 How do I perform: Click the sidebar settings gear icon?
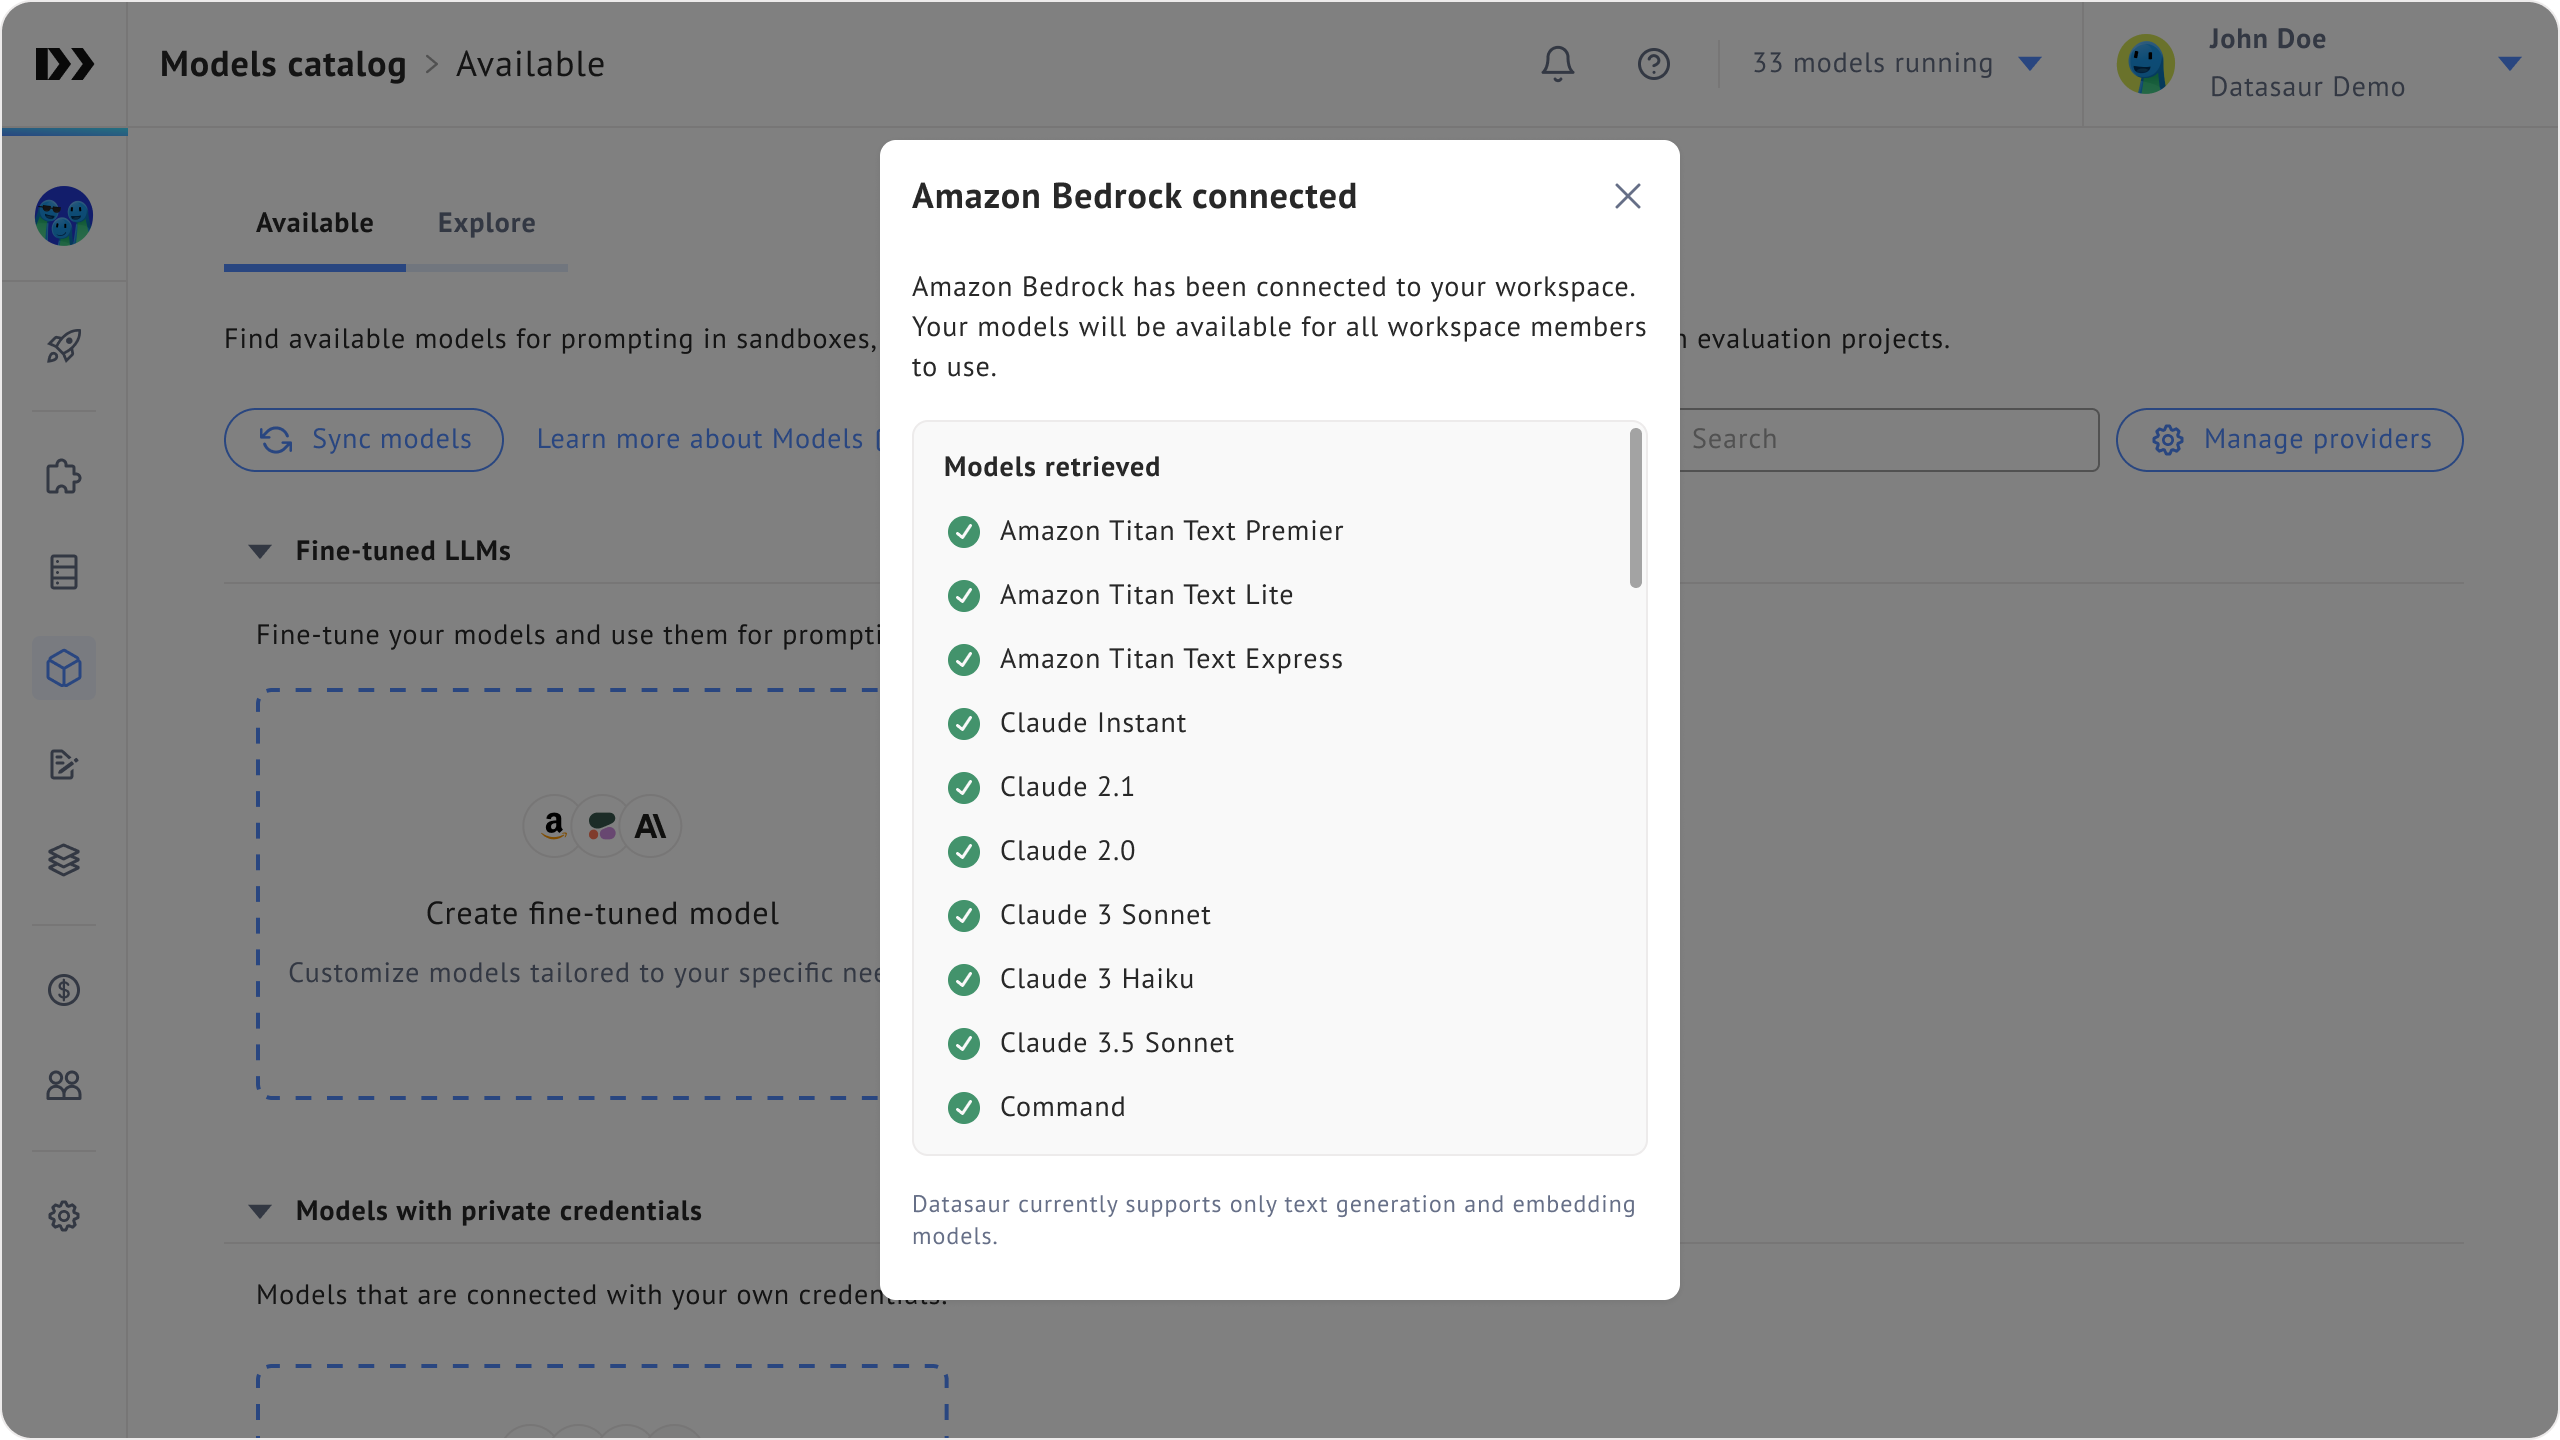point(64,1216)
